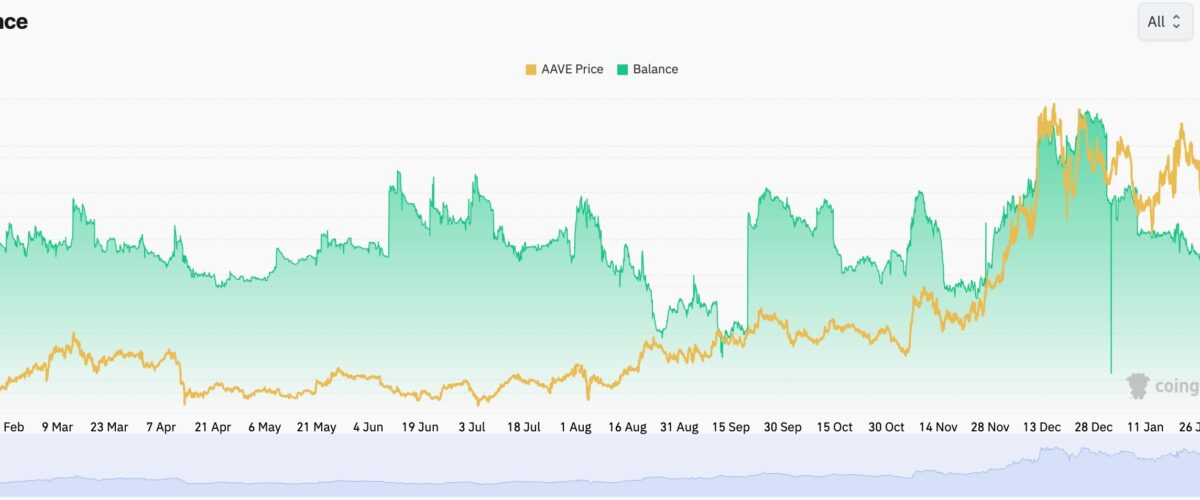Click the "13 Dec" date label
Viewport: 1200px width, 500px height.
coord(1042,427)
